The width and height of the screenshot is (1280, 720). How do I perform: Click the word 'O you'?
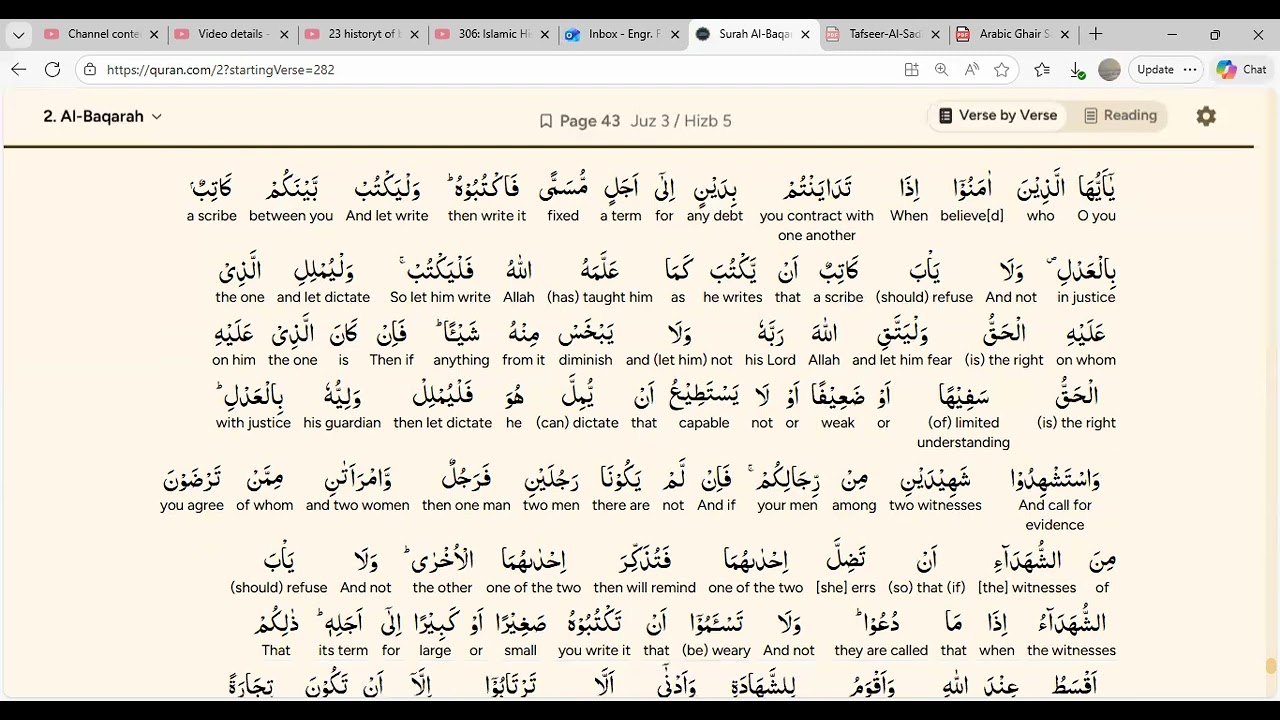click(x=1097, y=216)
